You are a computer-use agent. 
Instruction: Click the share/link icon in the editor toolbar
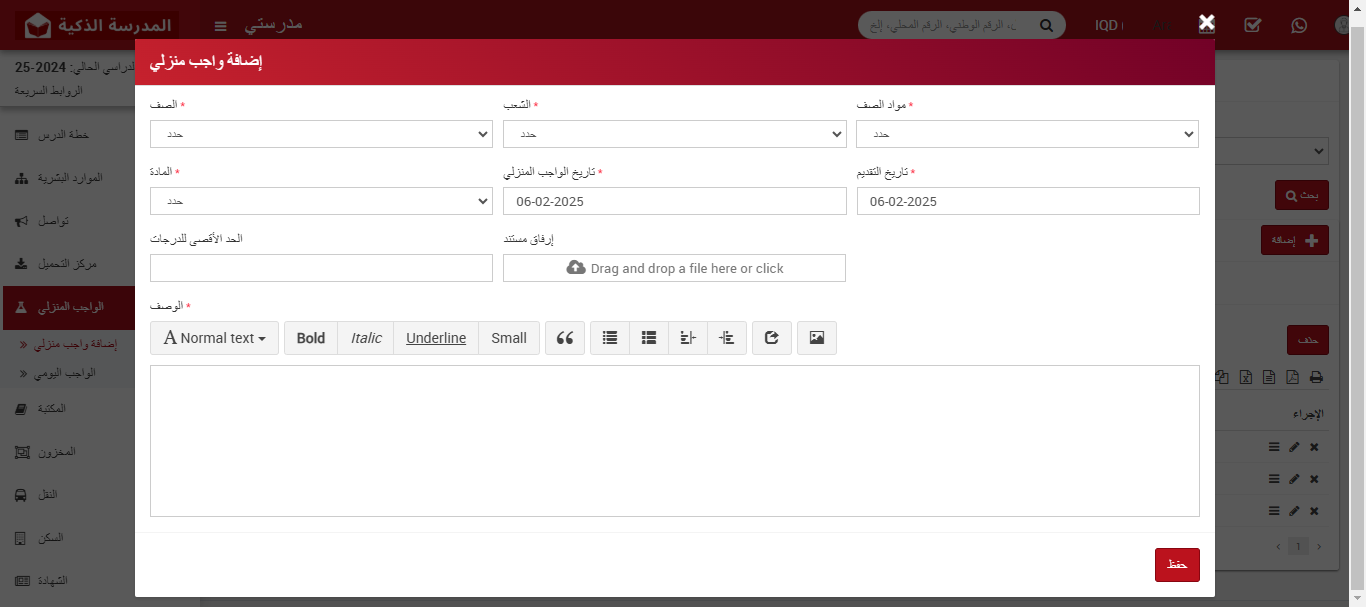click(x=771, y=337)
